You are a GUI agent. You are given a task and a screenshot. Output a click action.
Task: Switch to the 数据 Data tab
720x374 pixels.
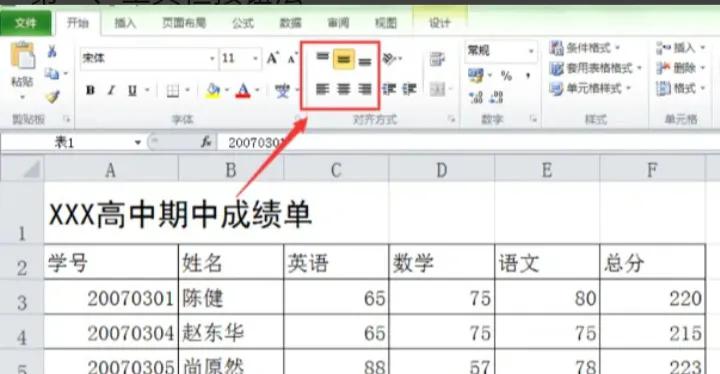tap(291, 23)
